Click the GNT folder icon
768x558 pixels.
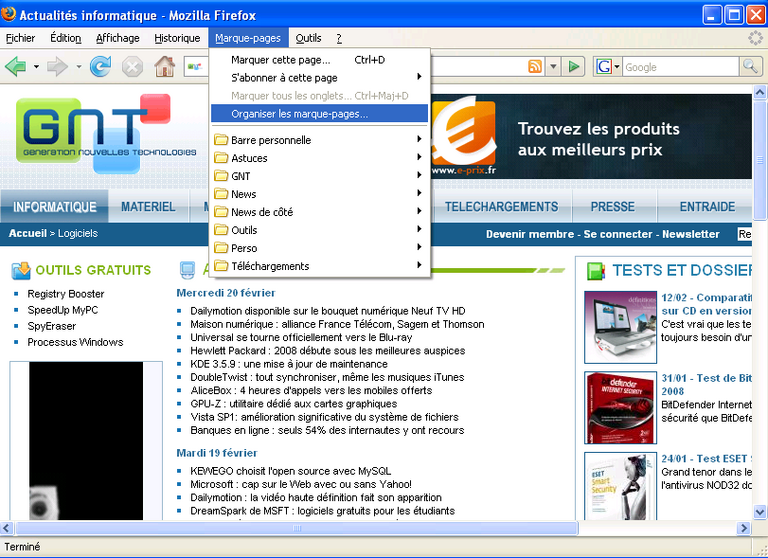point(221,176)
